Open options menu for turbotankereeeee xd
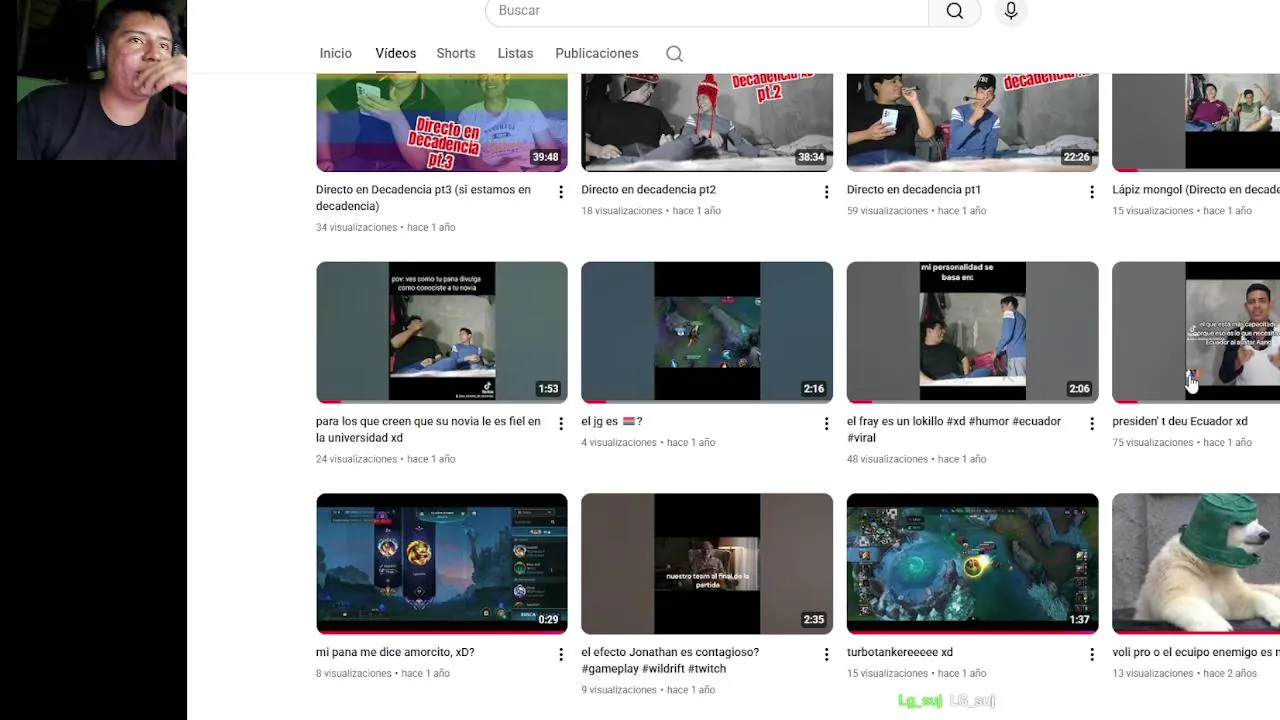1280x720 pixels. point(1092,654)
